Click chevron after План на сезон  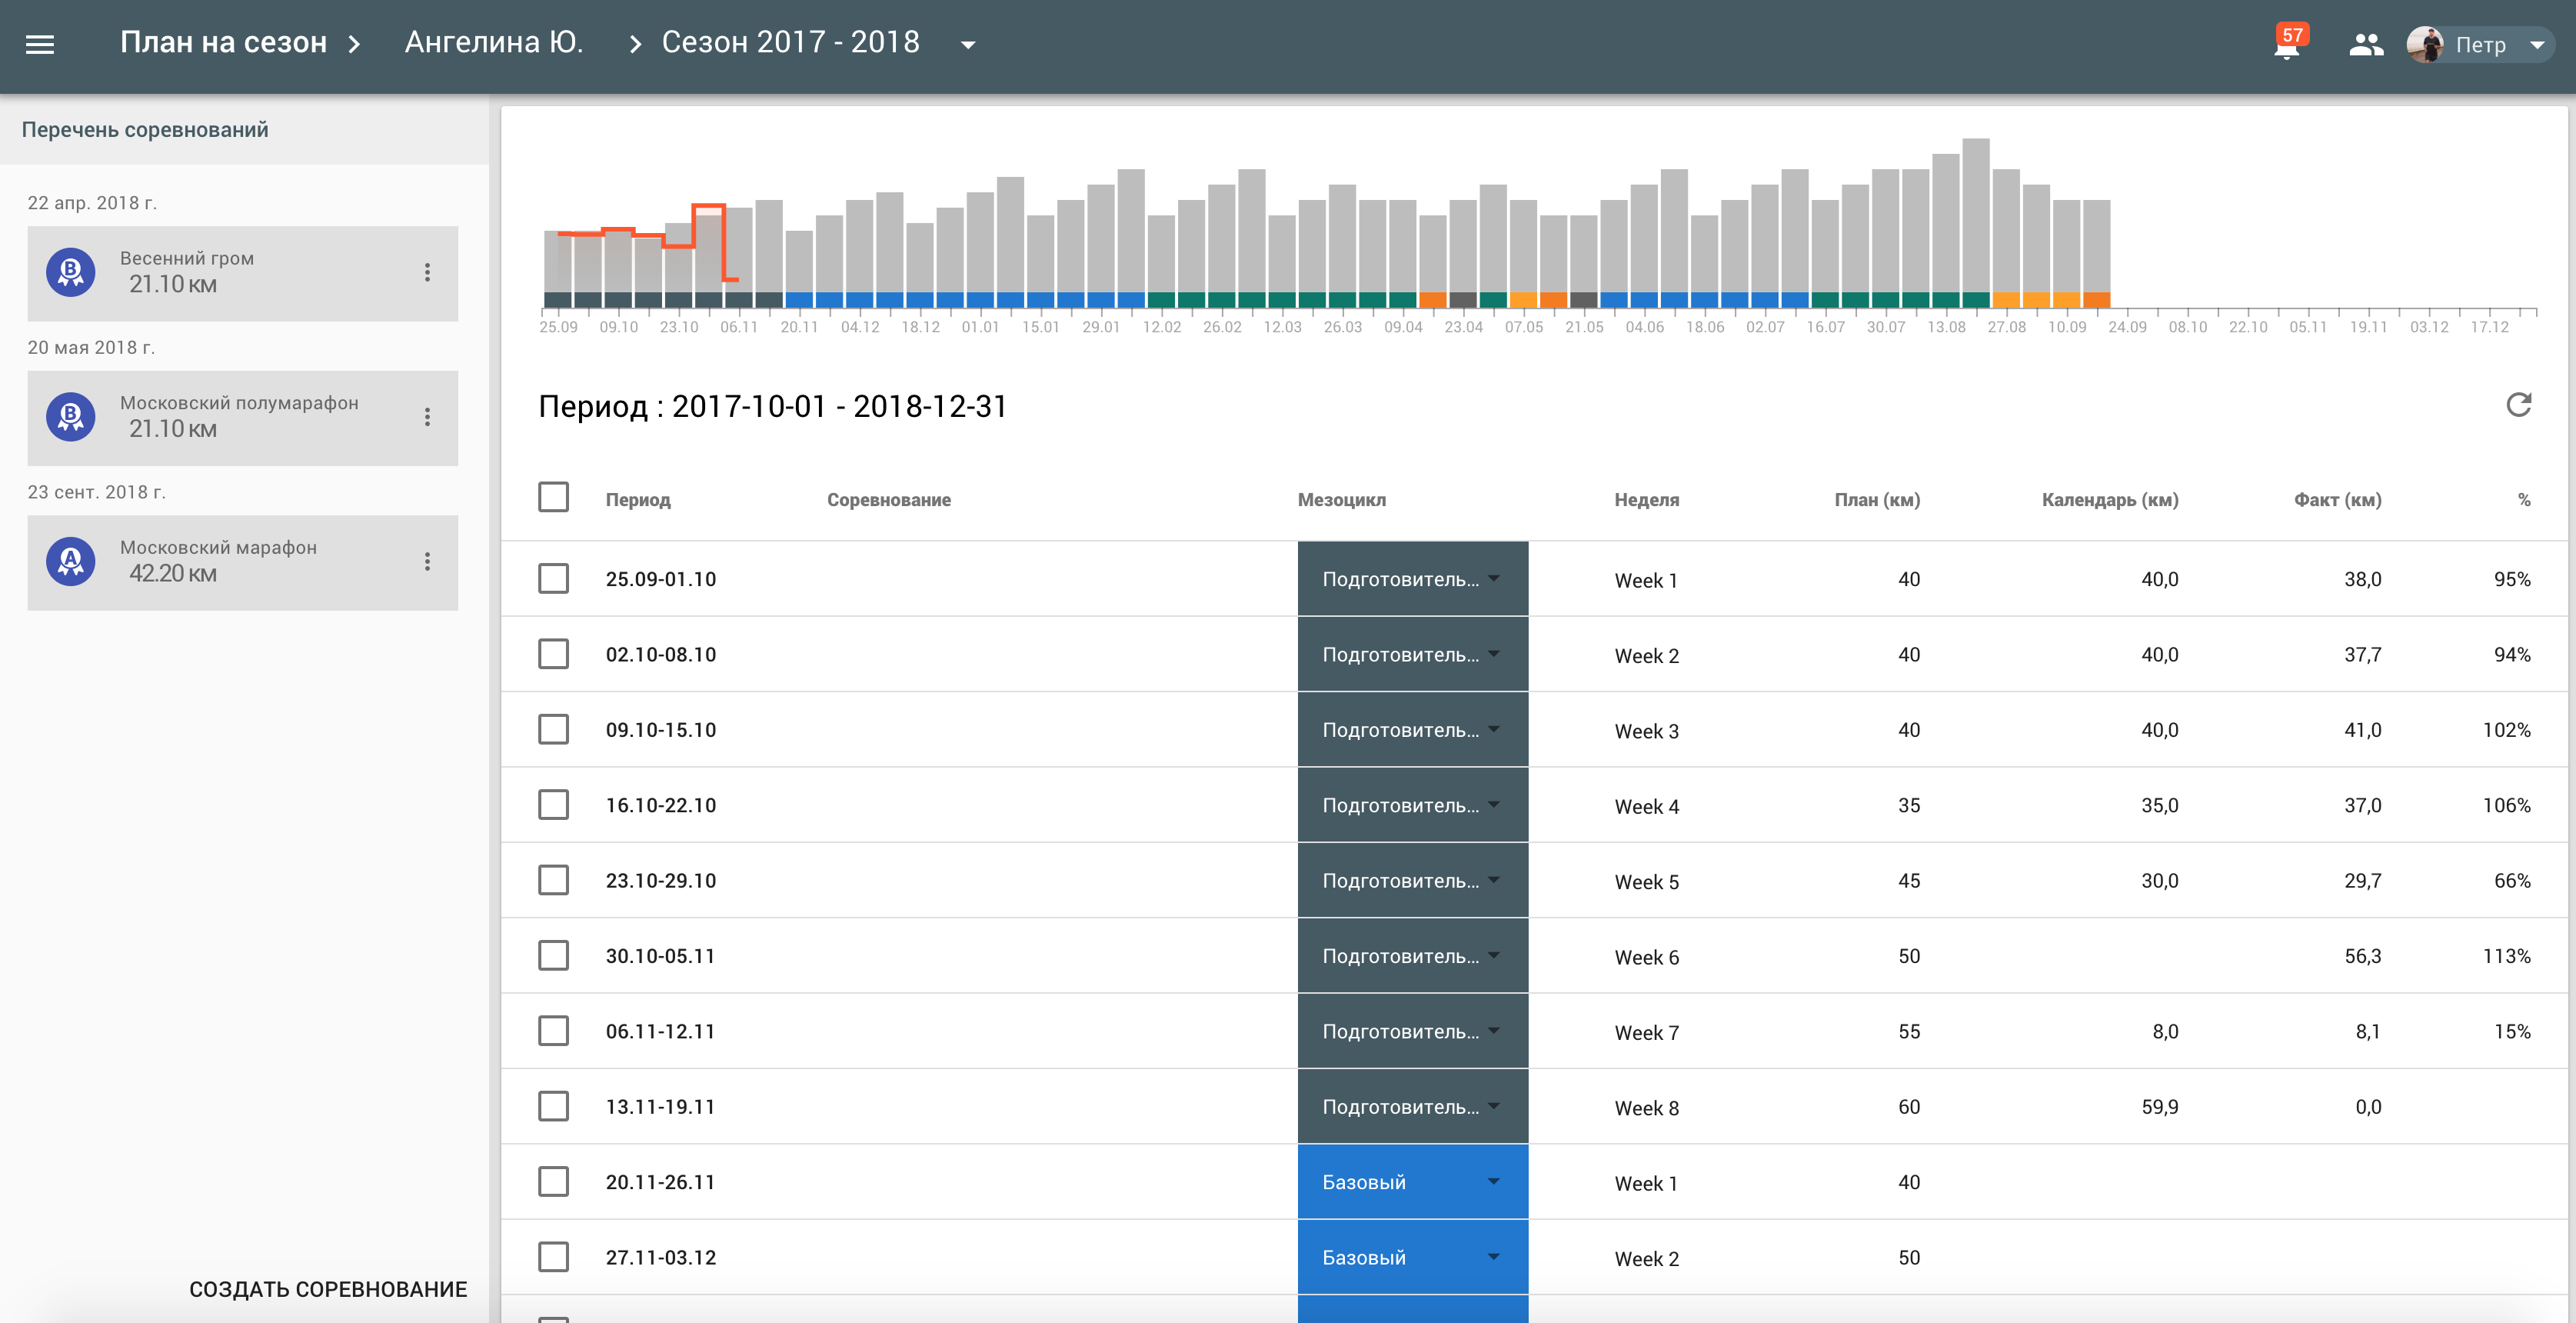pos(354,44)
